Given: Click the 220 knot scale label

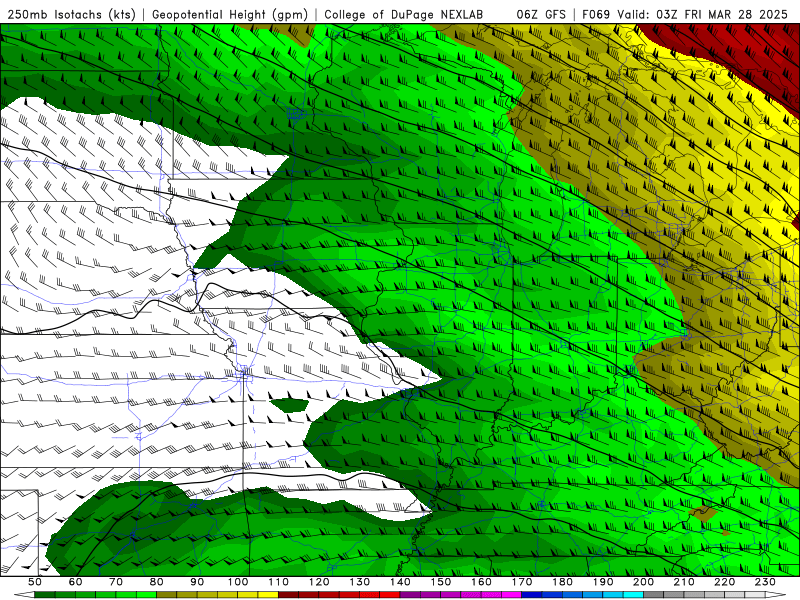Looking at the screenshot, I should tap(724, 582).
